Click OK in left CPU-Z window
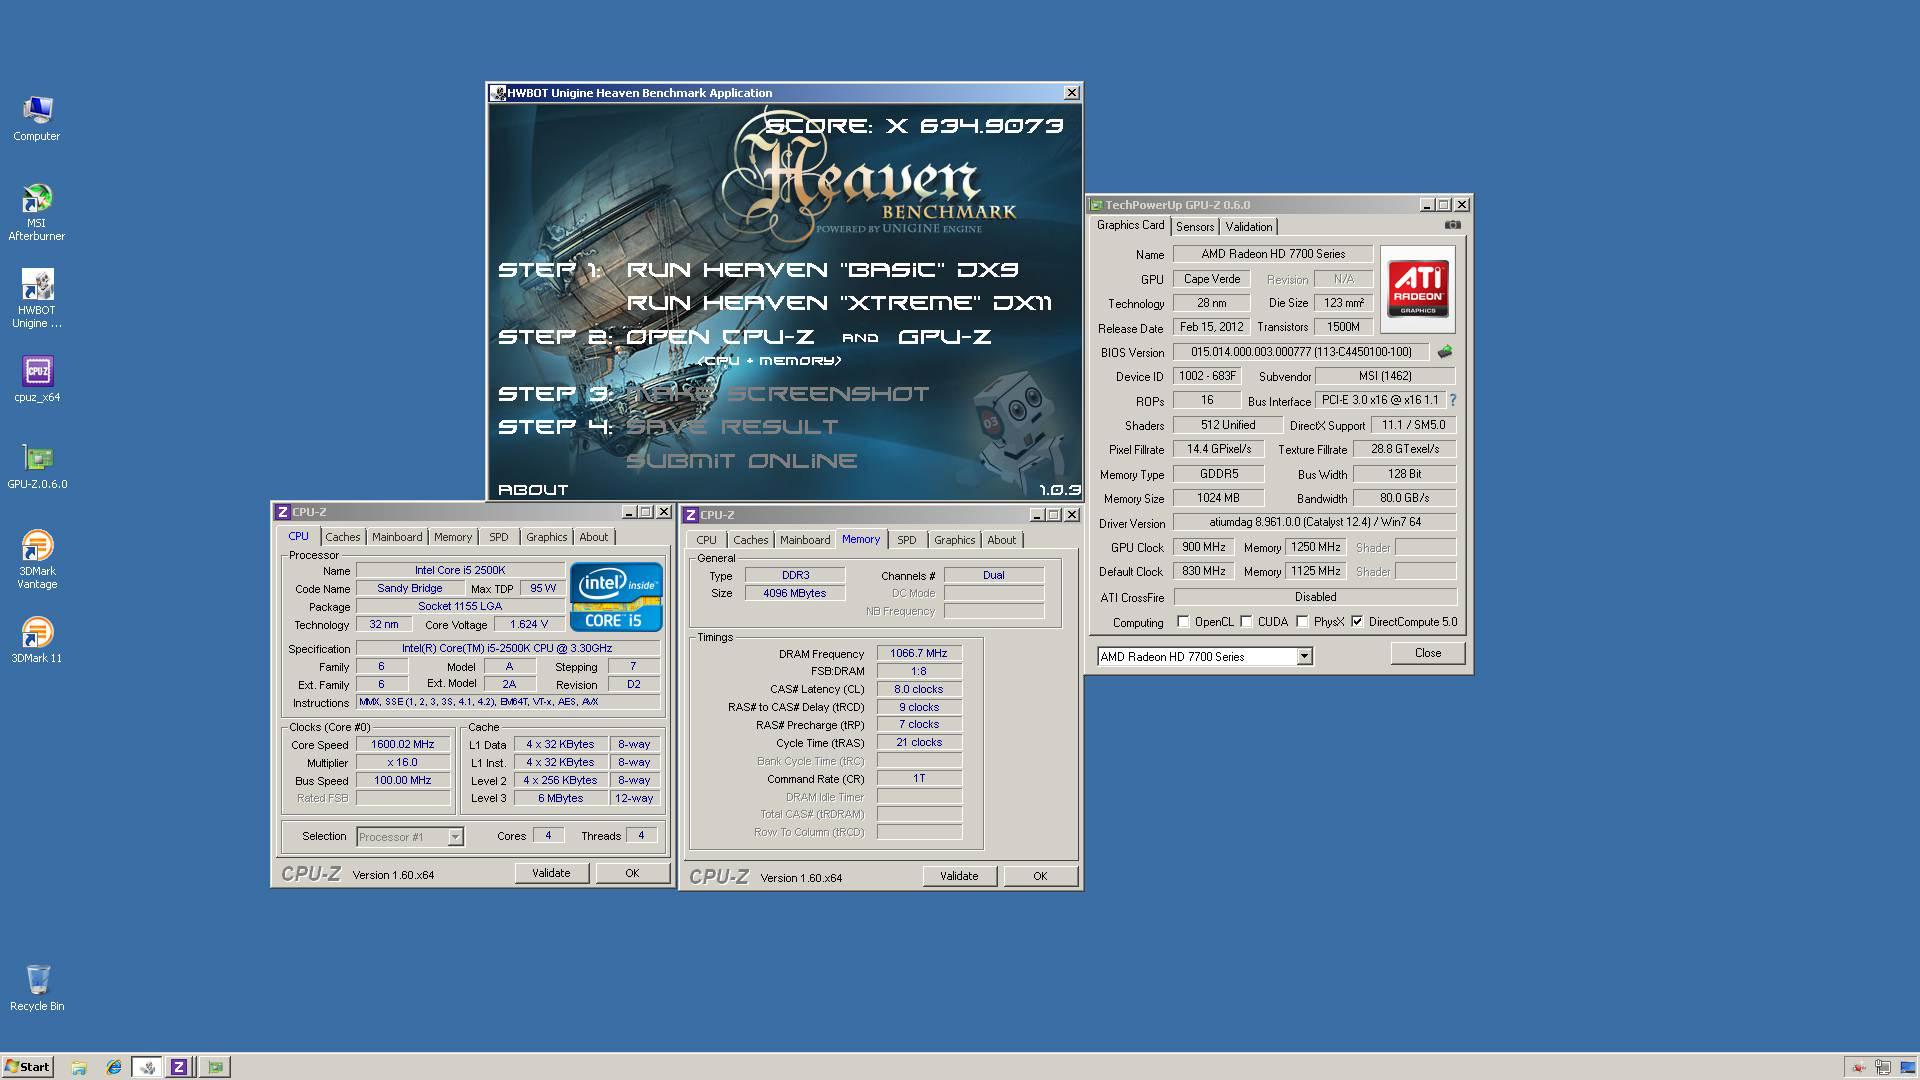Image resolution: width=1920 pixels, height=1080 pixels. coord(632,873)
